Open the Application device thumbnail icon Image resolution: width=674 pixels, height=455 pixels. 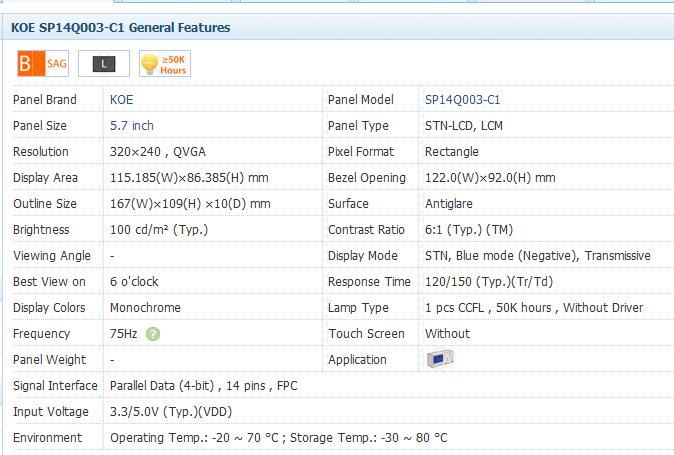(x=440, y=359)
